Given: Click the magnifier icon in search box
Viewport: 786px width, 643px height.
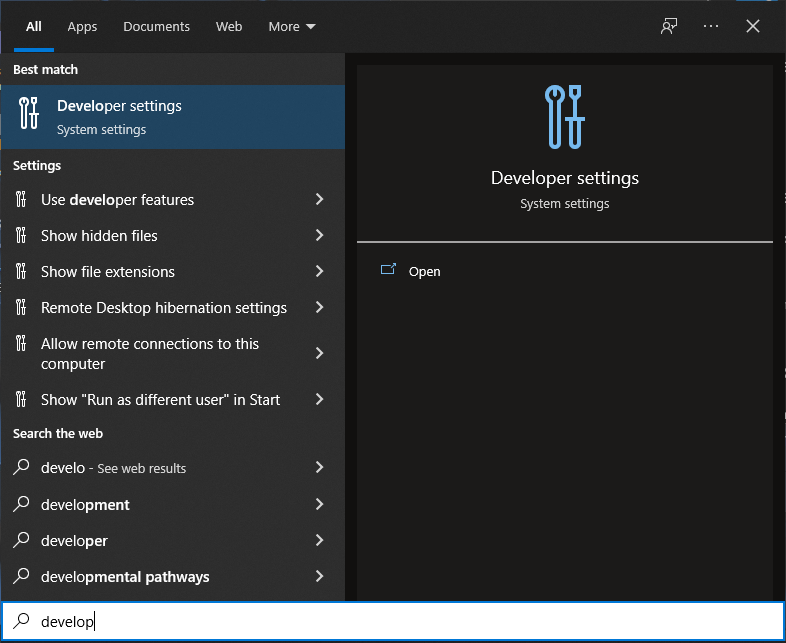Looking at the screenshot, I should pyautogui.click(x=21, y=621).
